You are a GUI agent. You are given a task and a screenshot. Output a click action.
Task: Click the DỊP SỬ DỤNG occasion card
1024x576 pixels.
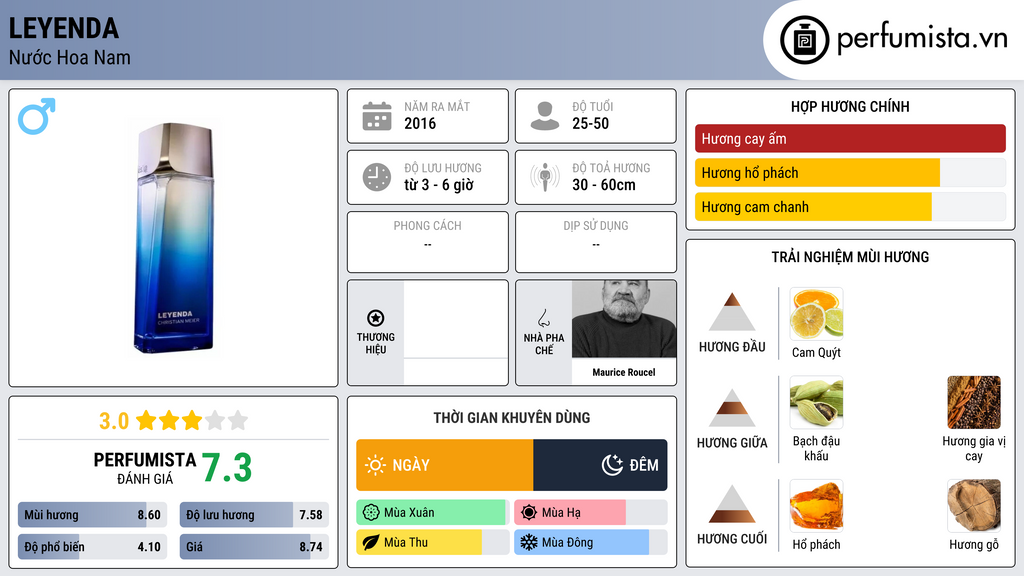pos(596,242)
